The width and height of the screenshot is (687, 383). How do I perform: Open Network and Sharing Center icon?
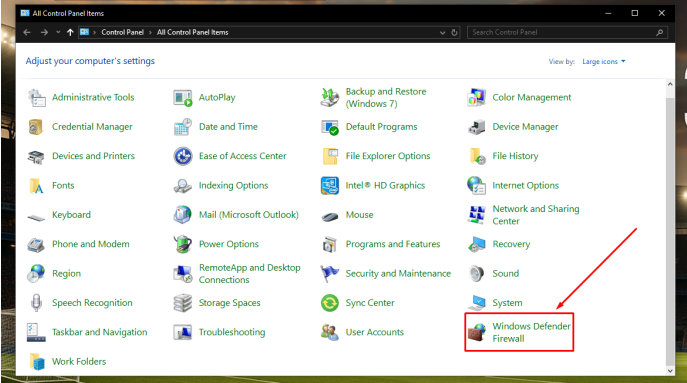[476, 215]
